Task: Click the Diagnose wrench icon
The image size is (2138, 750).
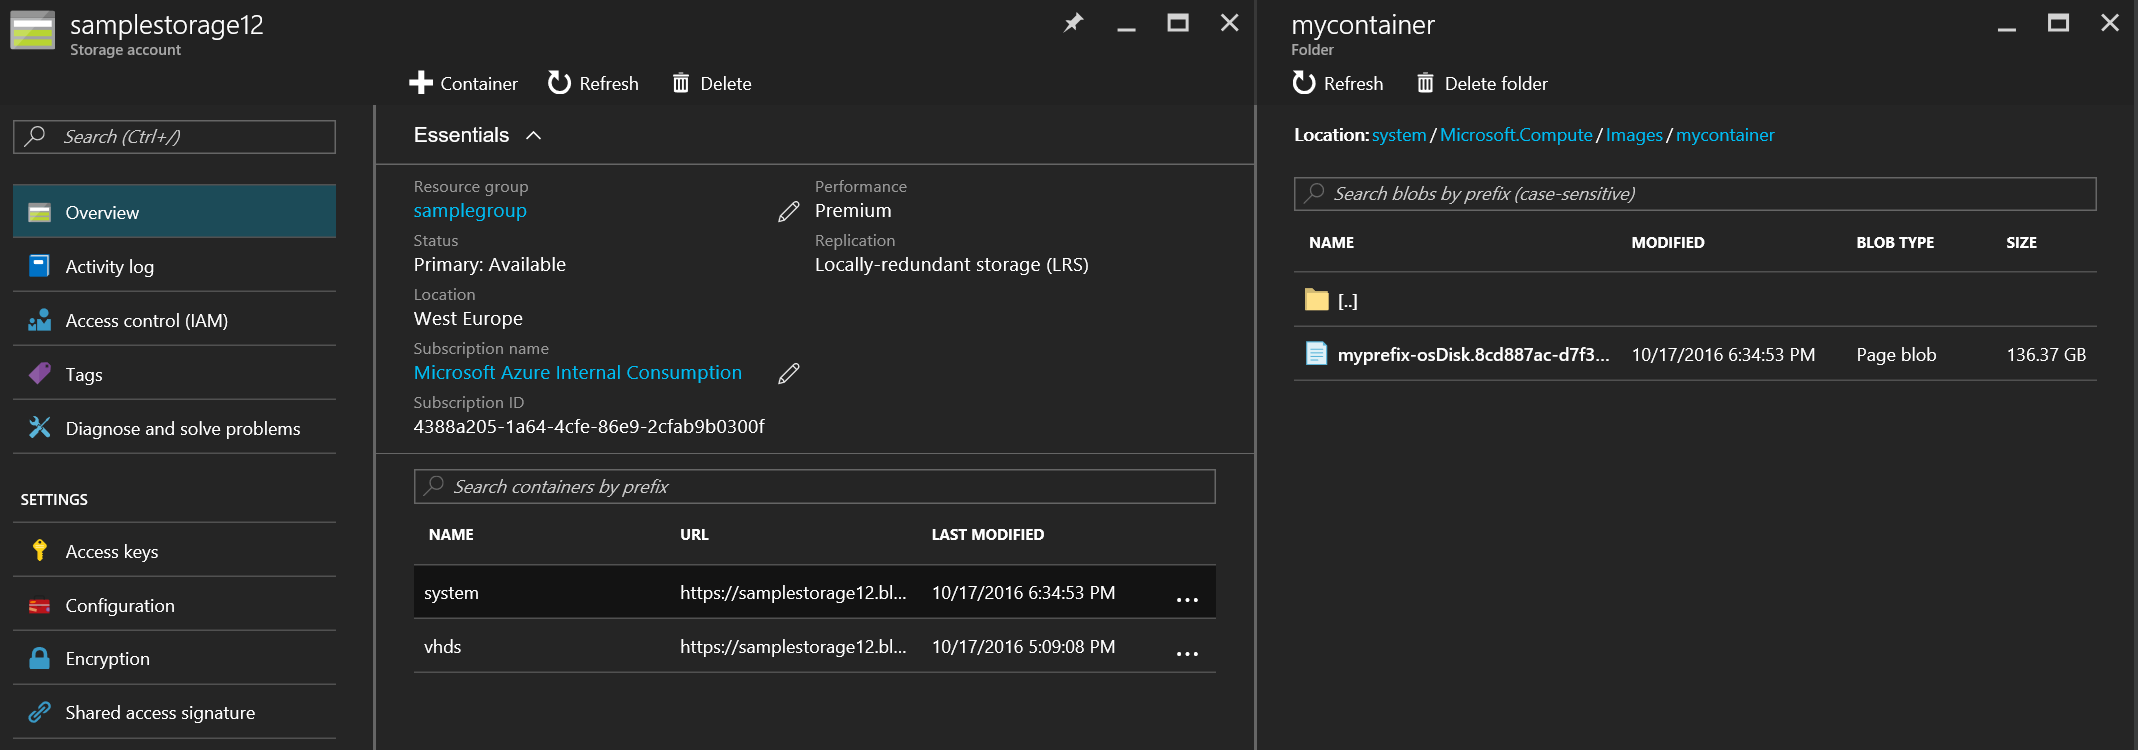Action: click(39, 427)
